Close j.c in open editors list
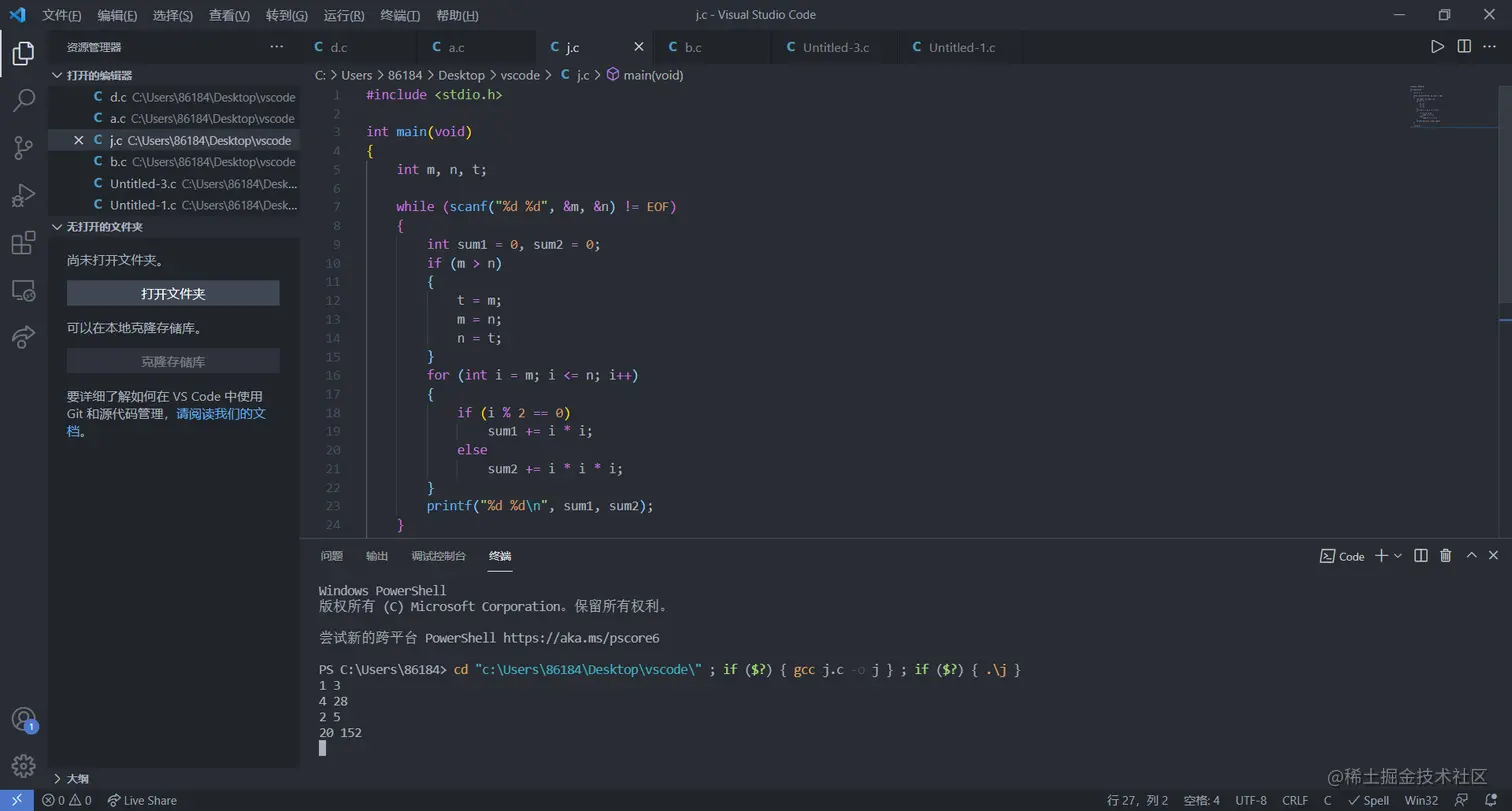Viewport: 1512px width, 811px height. 79,141
